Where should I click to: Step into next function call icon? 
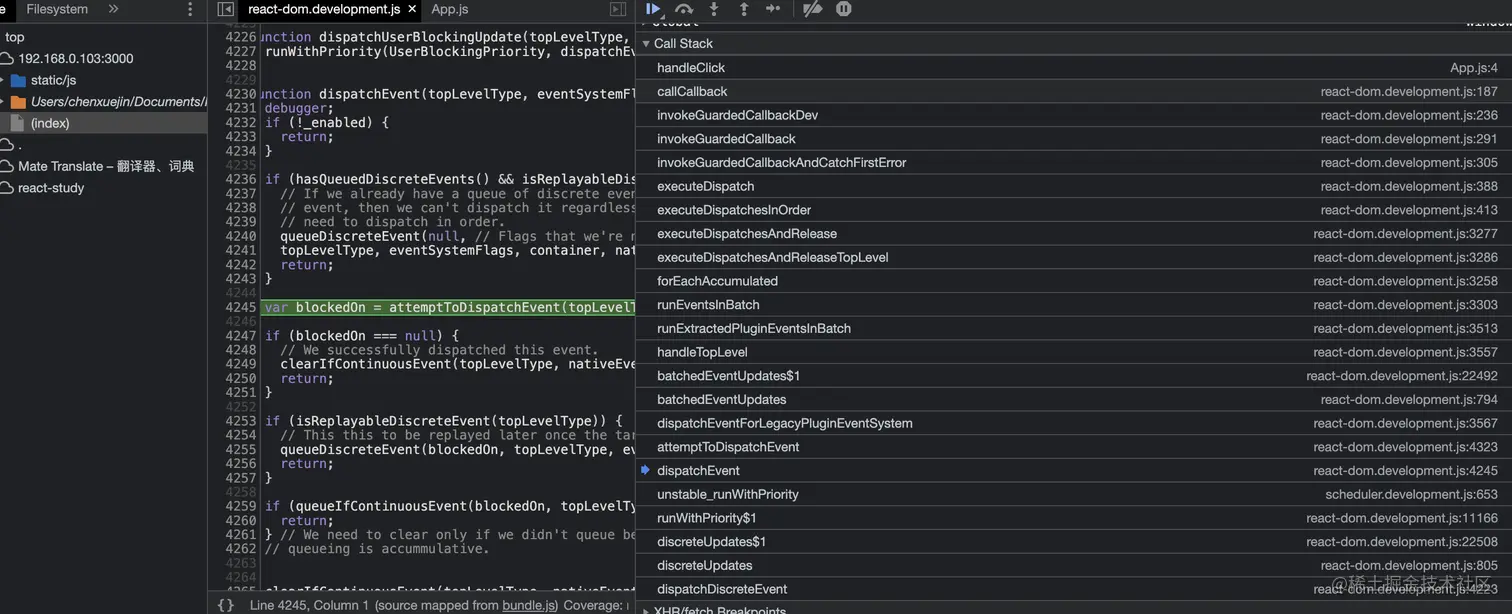pos(714,9)
